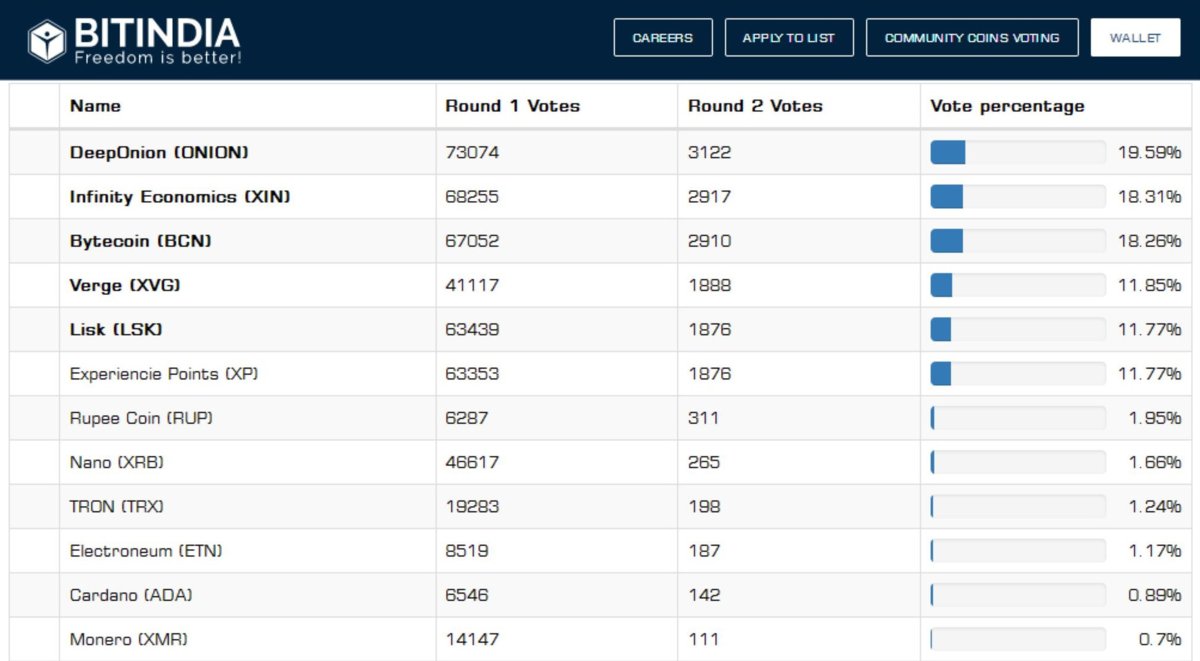The width and height of the screenshot is (1200, 661).
Task: Click Round 1 value 63439
Action: (472, 329)
